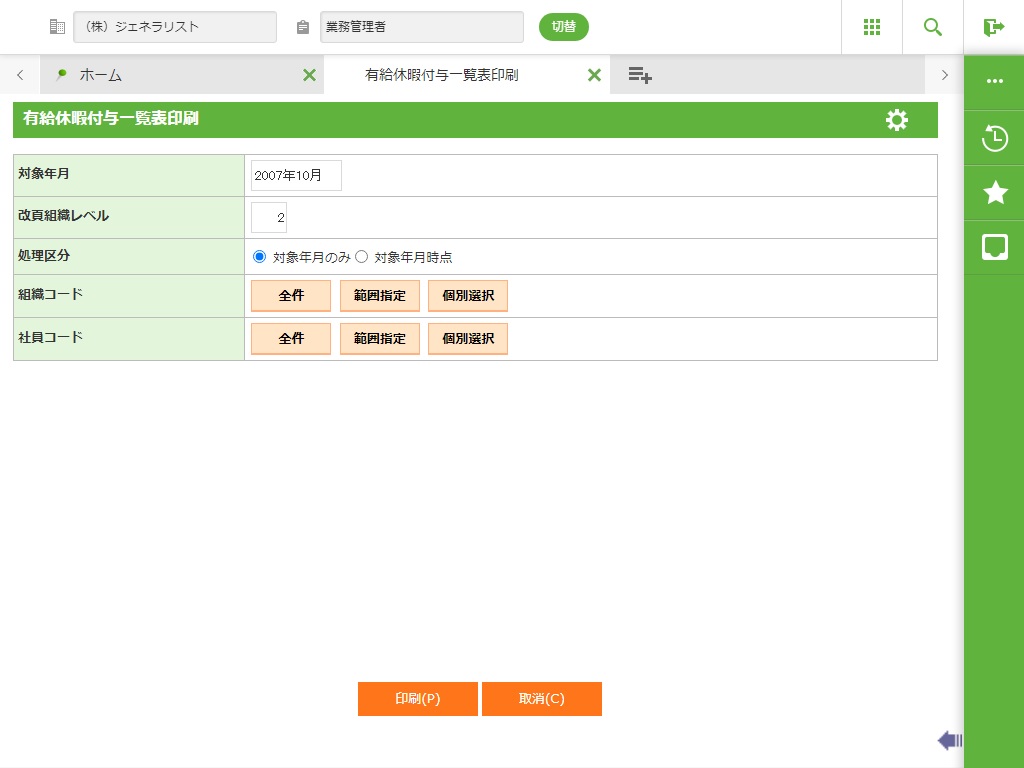
Task: Select the 対象年月のみ radio button
Action: (x=260, y=257)
